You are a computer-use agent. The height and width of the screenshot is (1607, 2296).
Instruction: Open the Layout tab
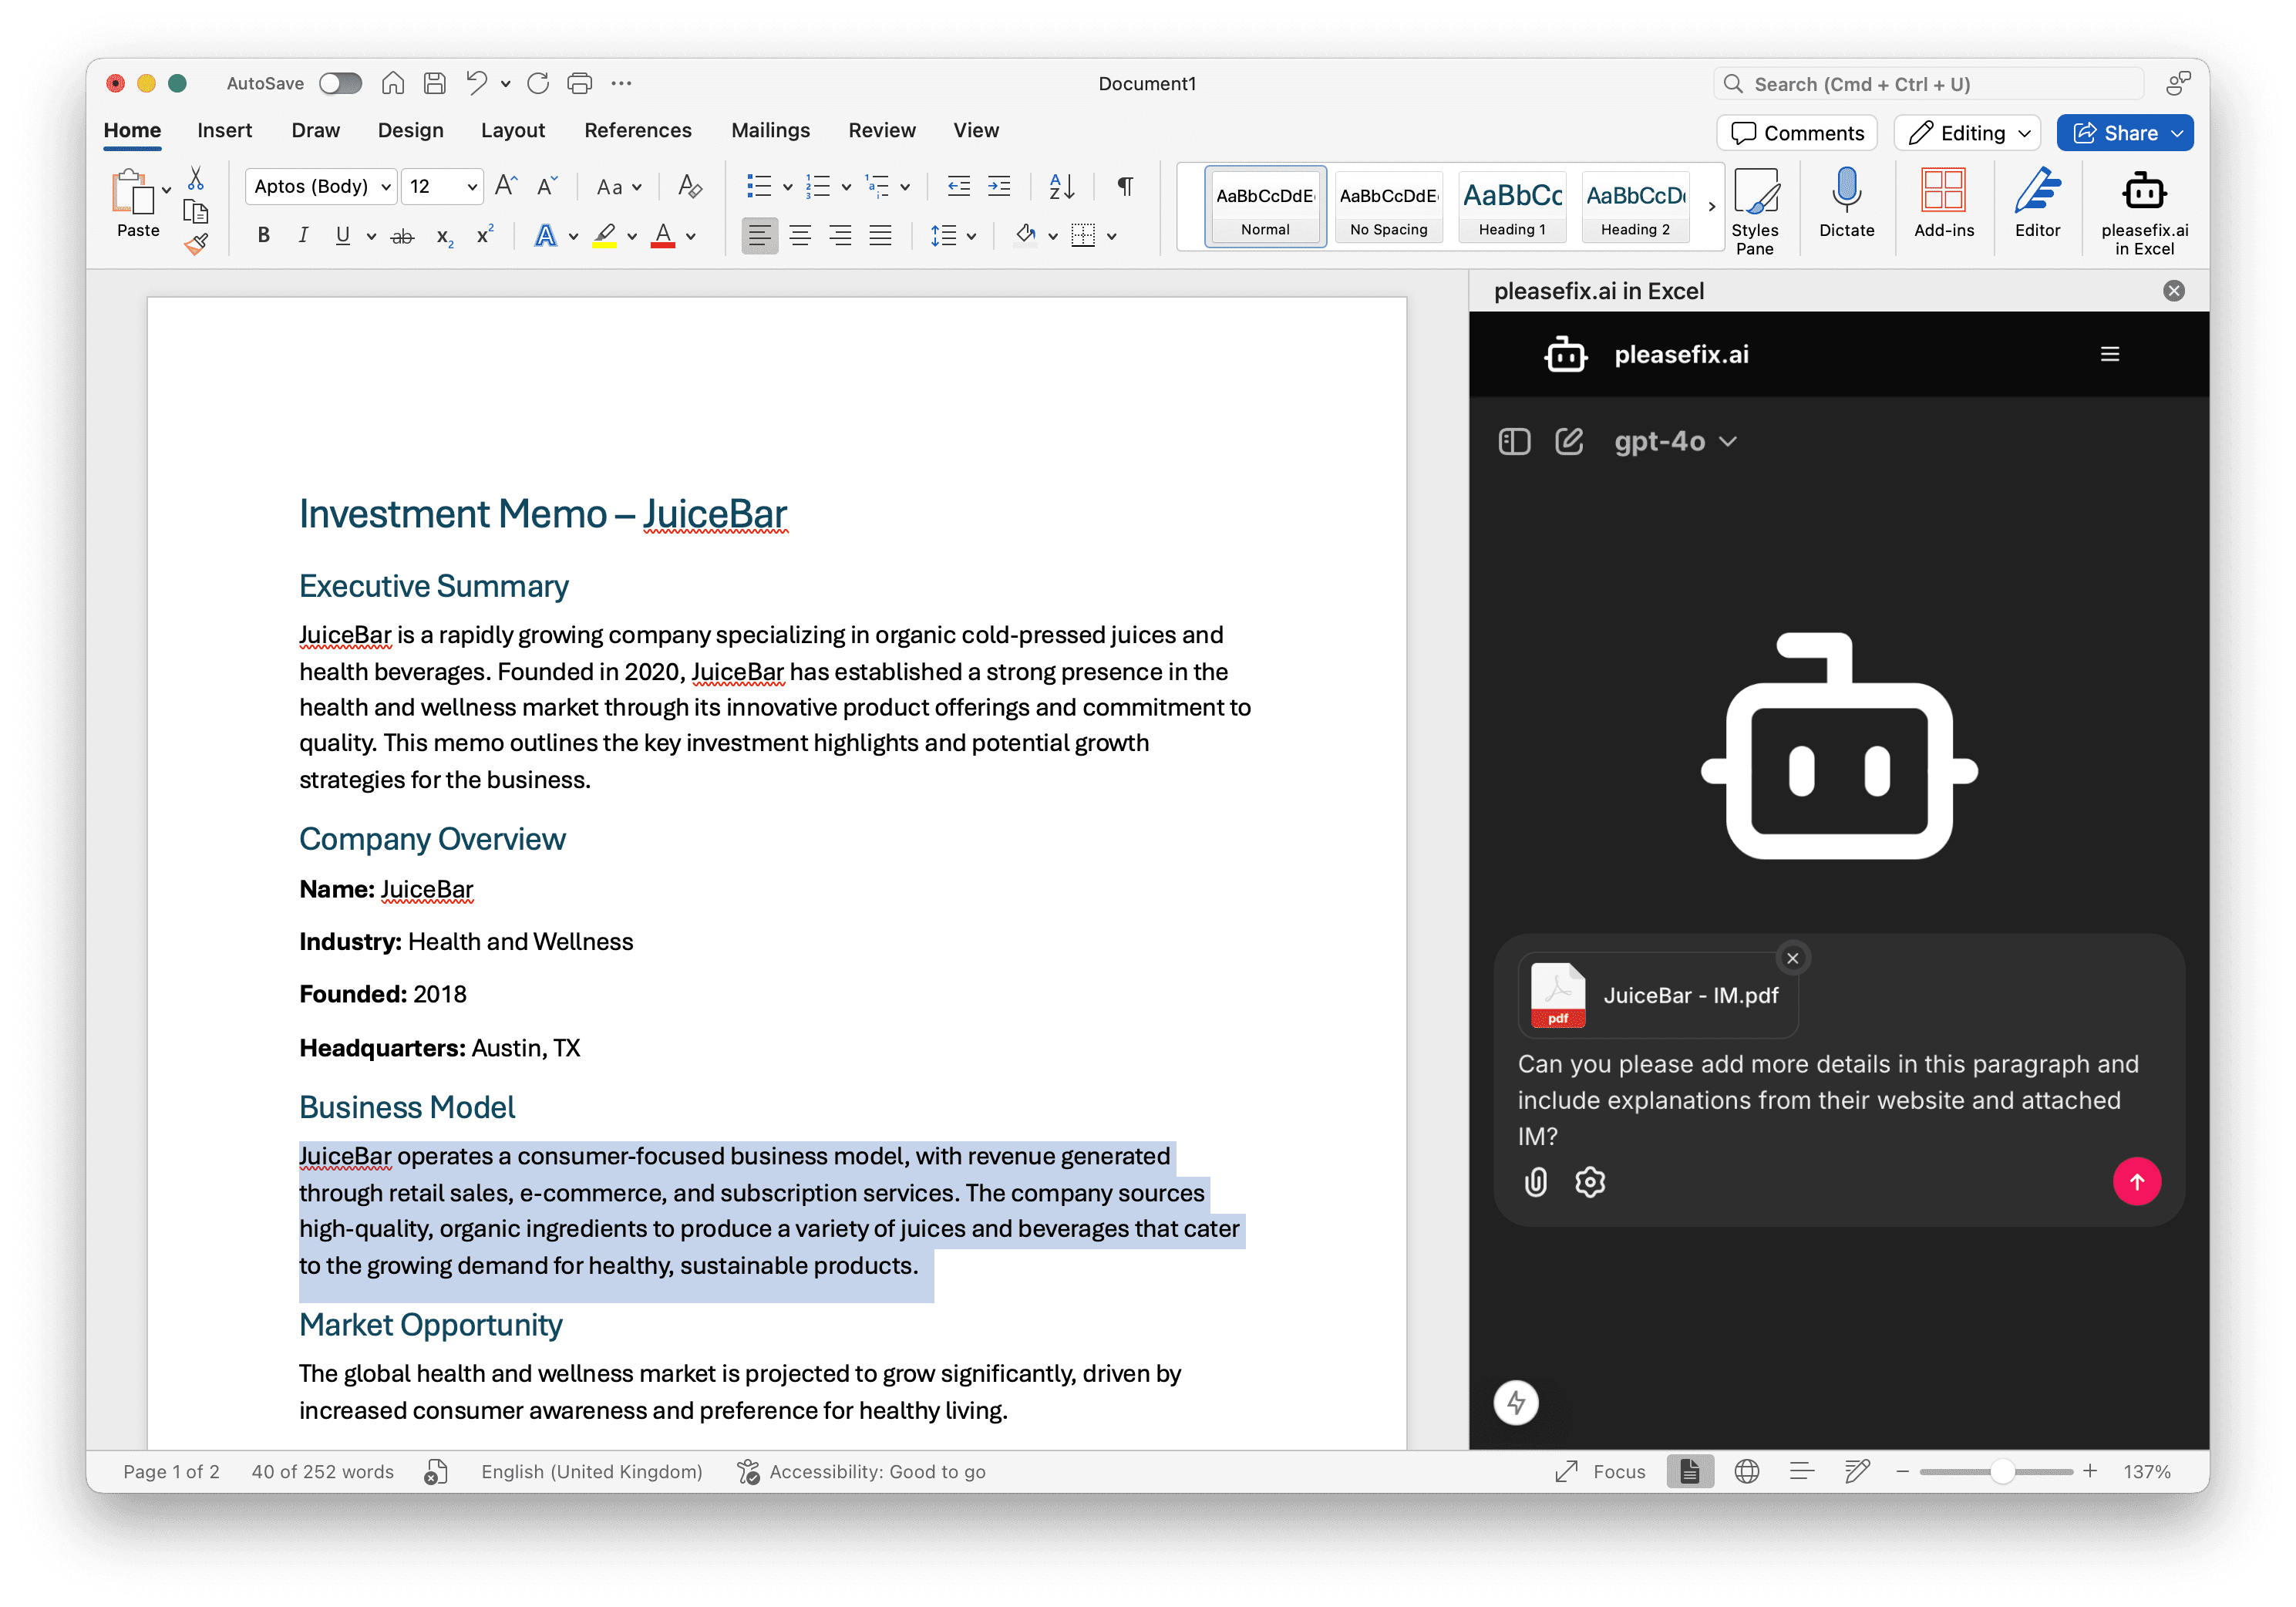pos(512,130)
